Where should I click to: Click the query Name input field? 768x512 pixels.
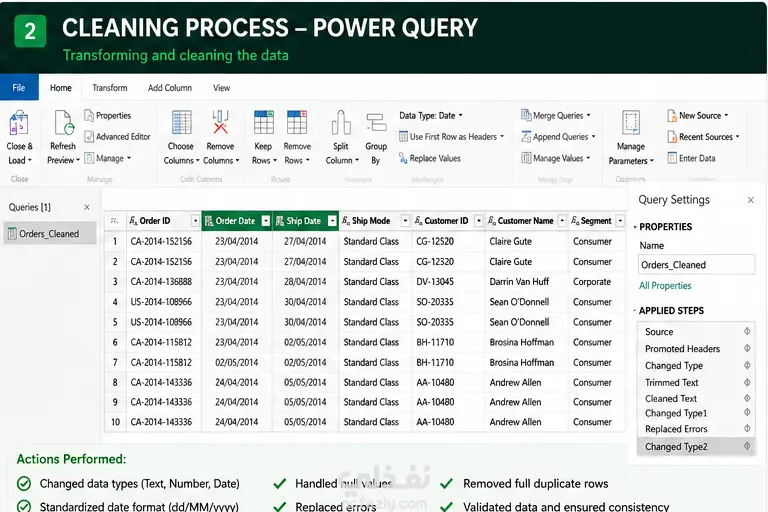[696, 265]
